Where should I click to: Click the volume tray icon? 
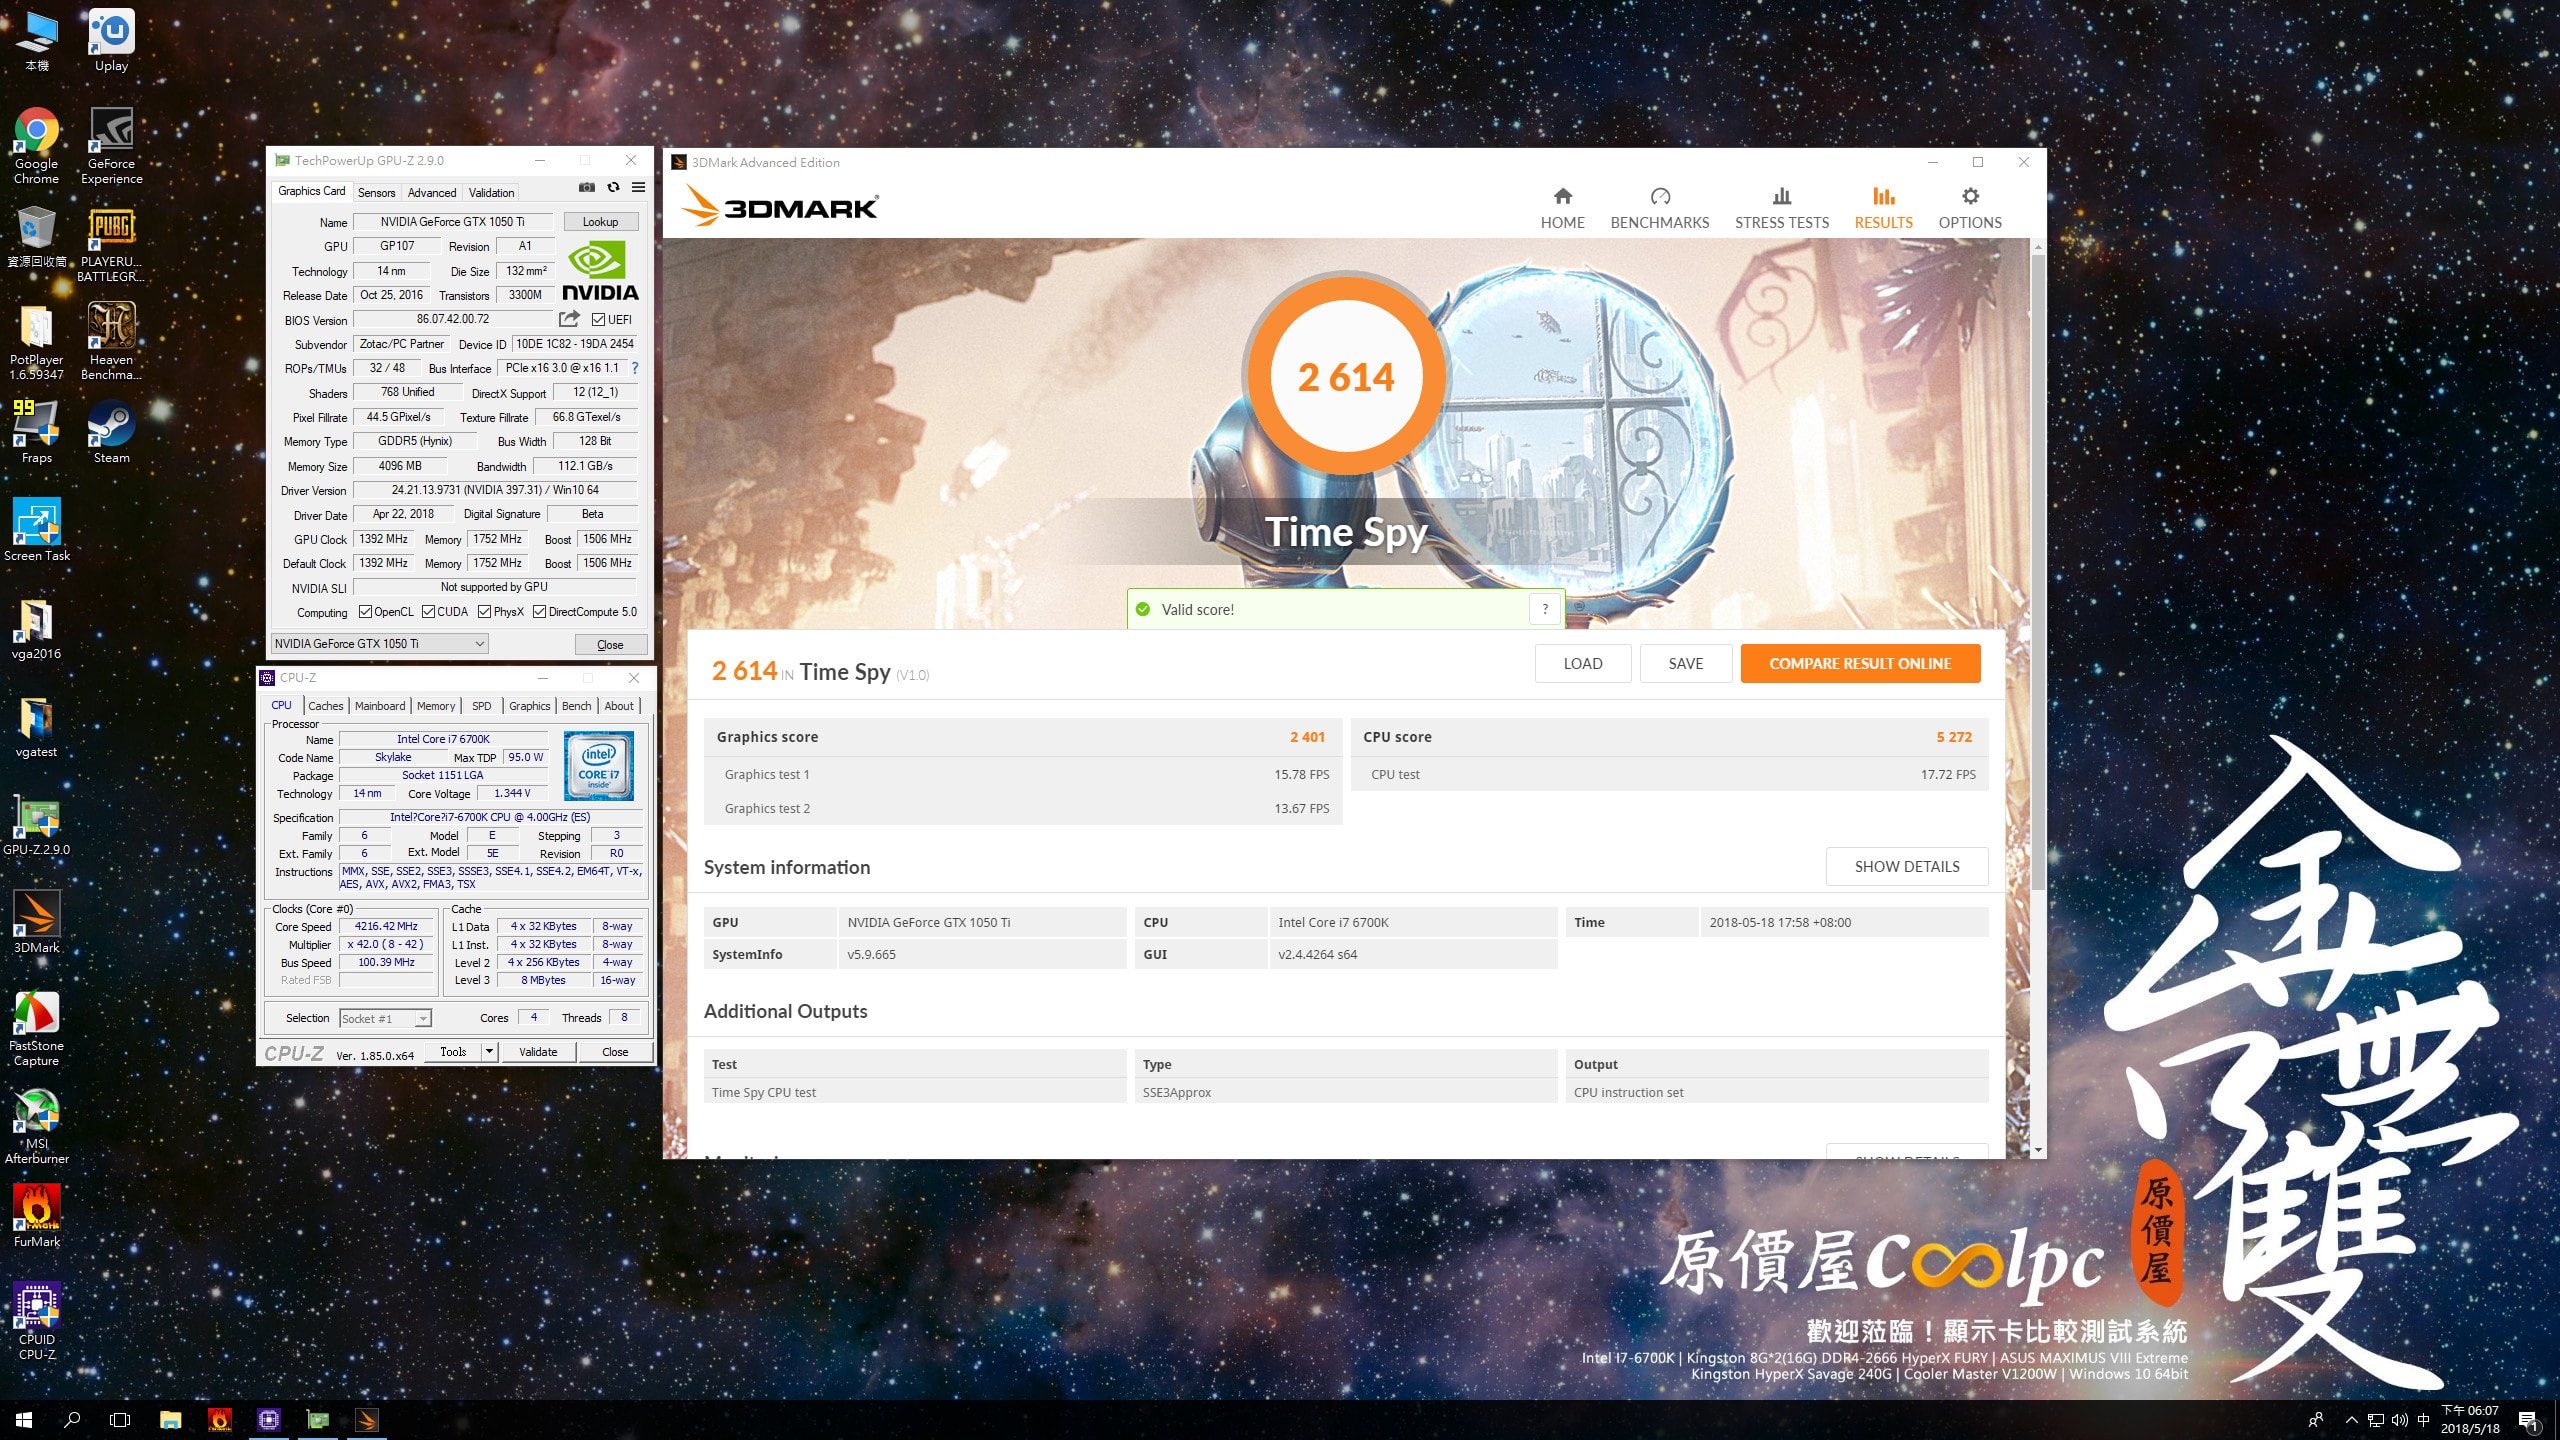coord(2400,1420)
